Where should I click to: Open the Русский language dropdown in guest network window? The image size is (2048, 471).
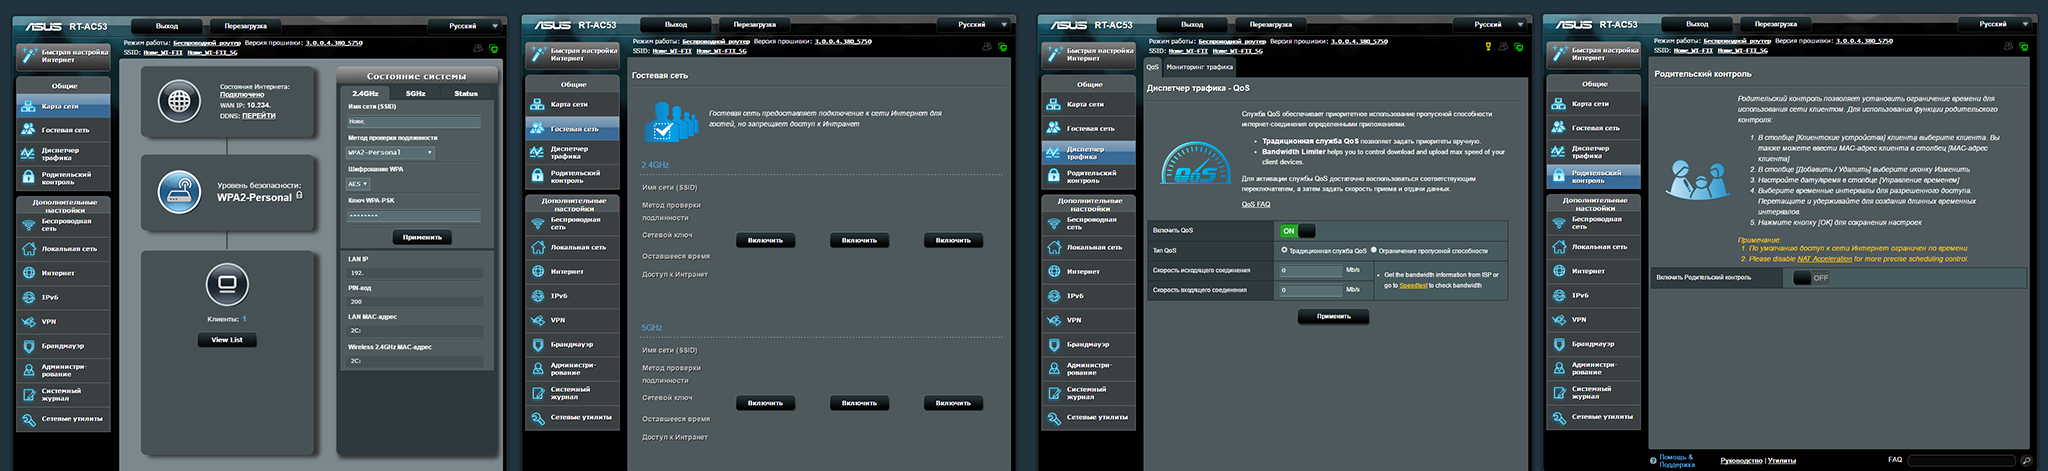(x=972, y=24)
